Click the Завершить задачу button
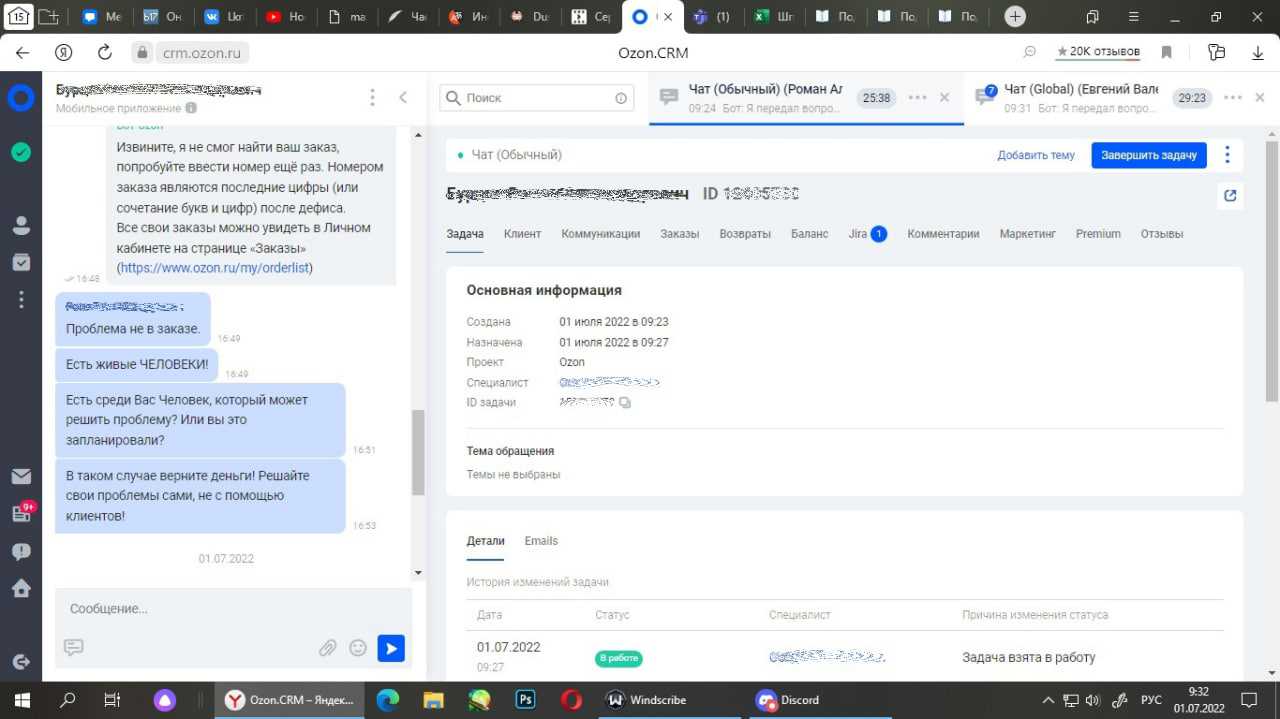 click(x=1149, y=155)
